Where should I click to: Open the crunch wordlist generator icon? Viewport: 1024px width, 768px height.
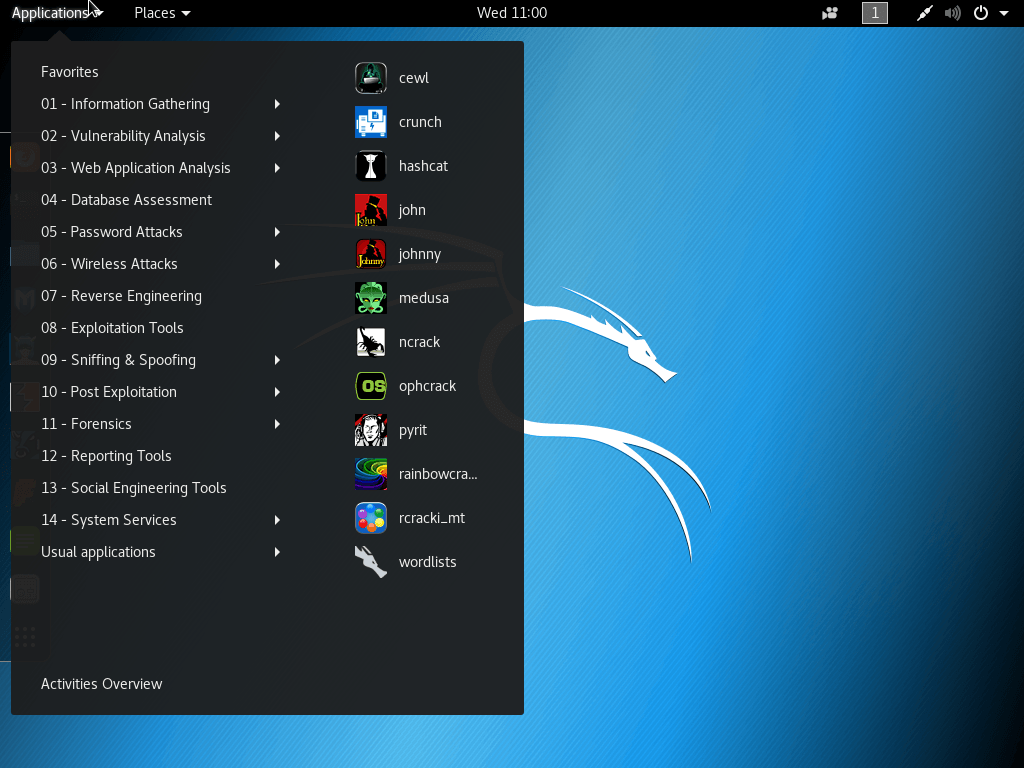coord(370,122)
